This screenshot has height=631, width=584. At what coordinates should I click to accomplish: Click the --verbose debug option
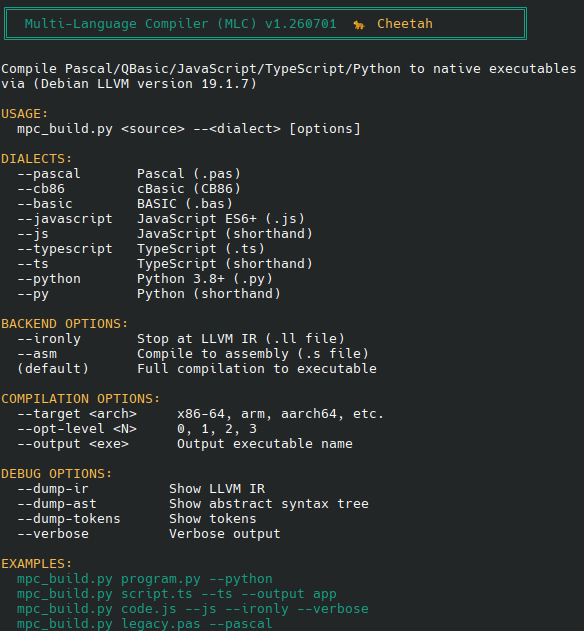[53, 534]
